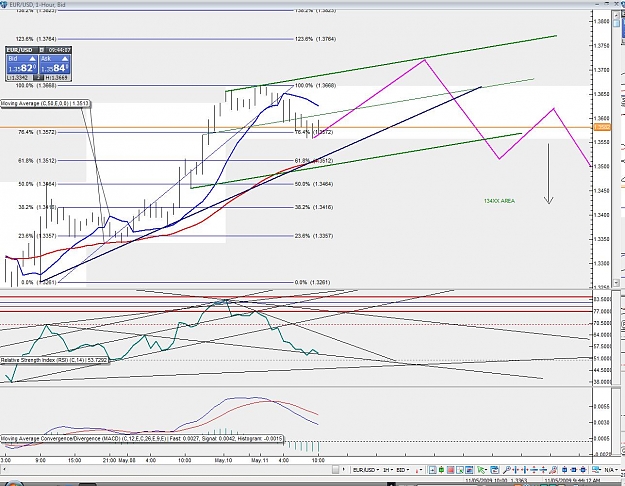Image resolution: width=625 pixels, height=486 pixels.
Task: Click the Ask price button in rate widget
Action: [x=55, y=64]
